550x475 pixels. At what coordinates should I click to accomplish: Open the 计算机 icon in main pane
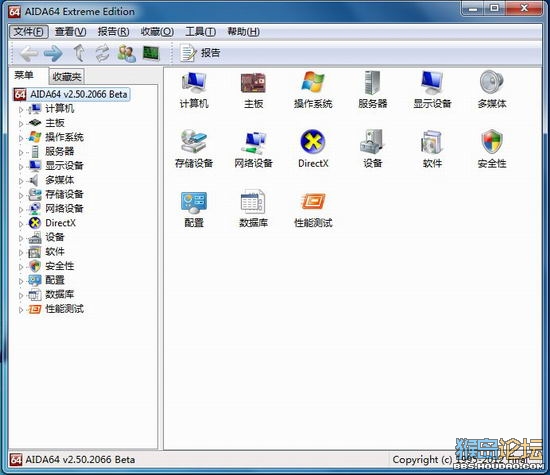194,89
